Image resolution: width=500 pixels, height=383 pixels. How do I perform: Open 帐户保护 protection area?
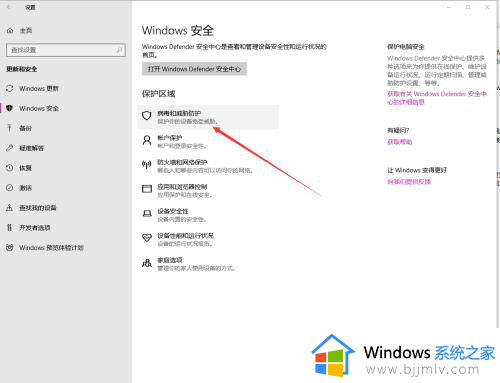tap(182, 141)
